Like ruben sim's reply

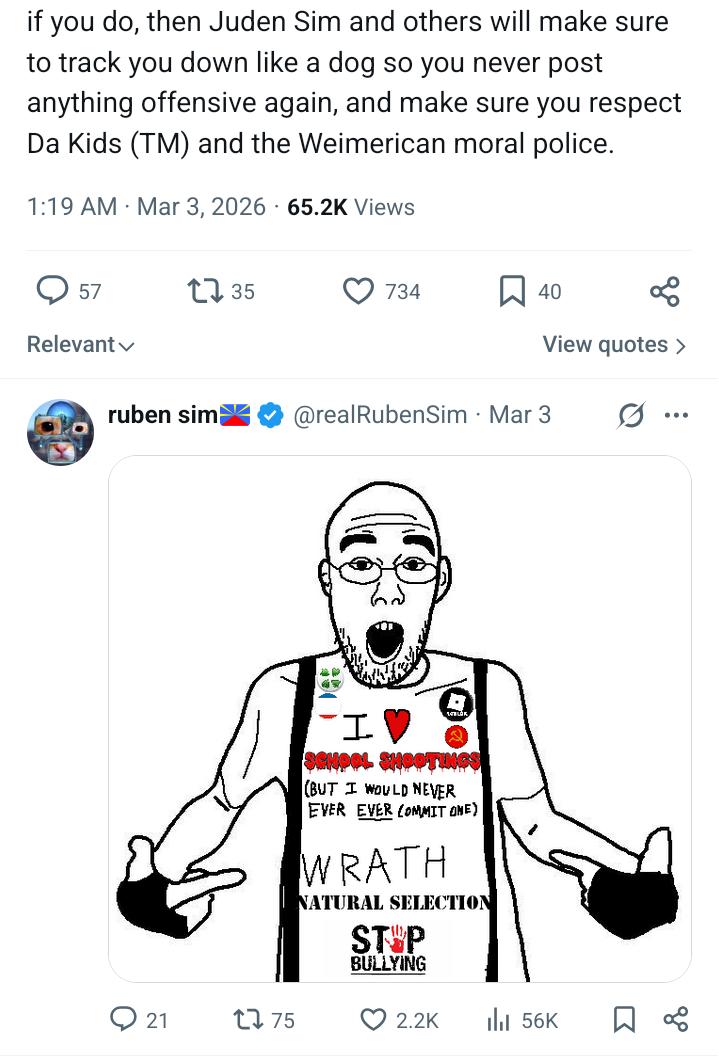pyautogui.click(x=373, y=1019)
